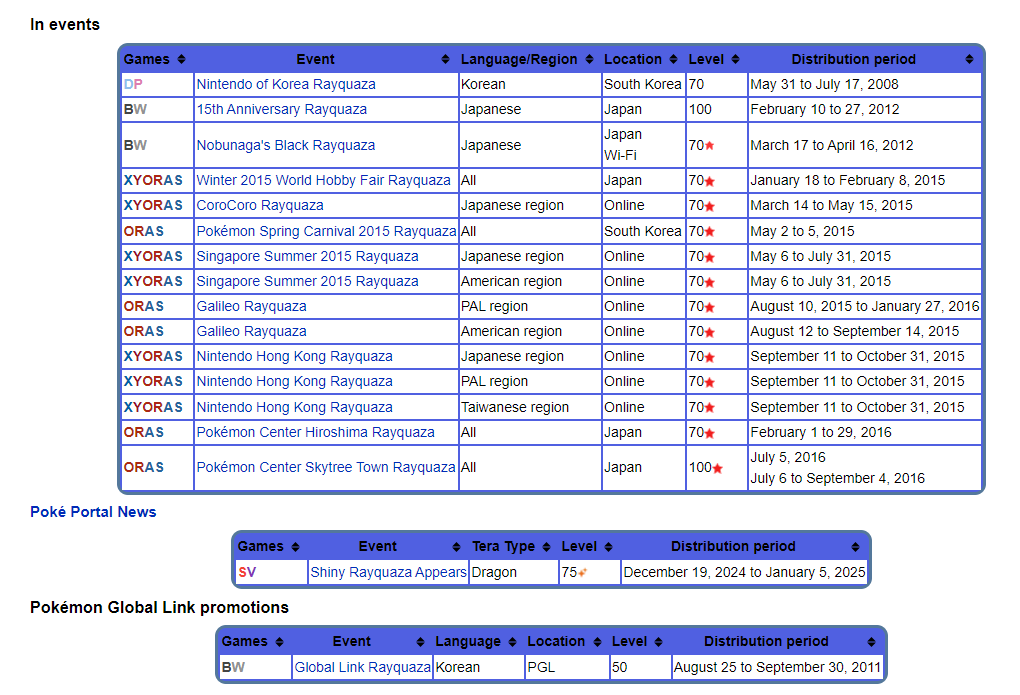1020x695 pixels.
Task: Click shiny star icon in Skytree Town row
Action: pos(718,468)
